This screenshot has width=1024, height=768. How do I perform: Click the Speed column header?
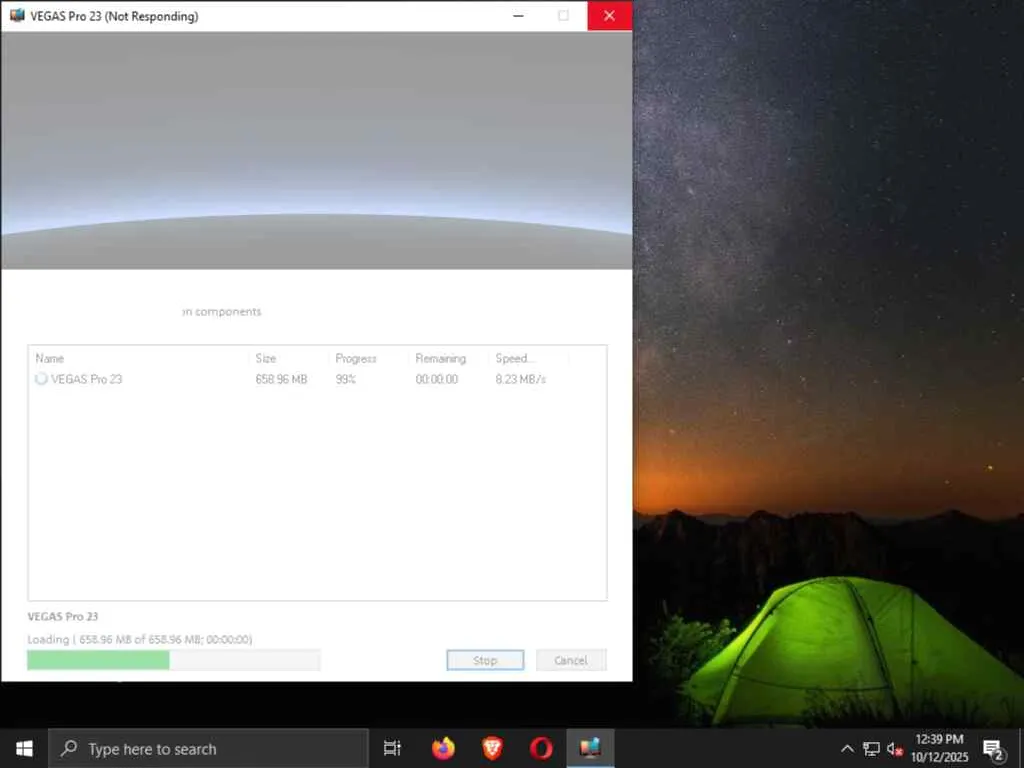(515, 358)
